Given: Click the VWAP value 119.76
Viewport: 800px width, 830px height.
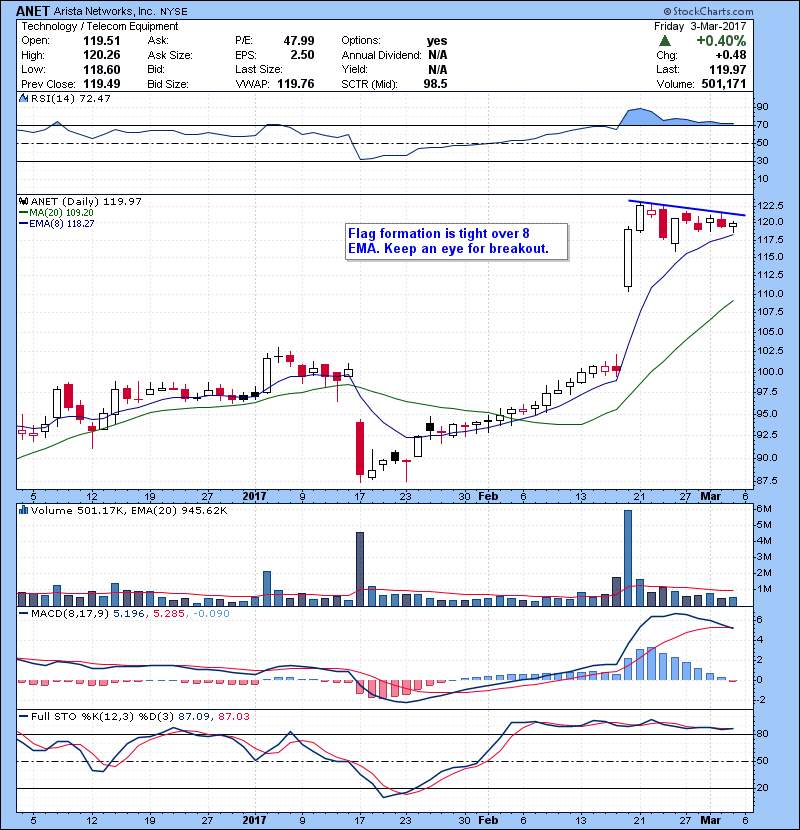Looking at the screenshot, I should 295,84.
